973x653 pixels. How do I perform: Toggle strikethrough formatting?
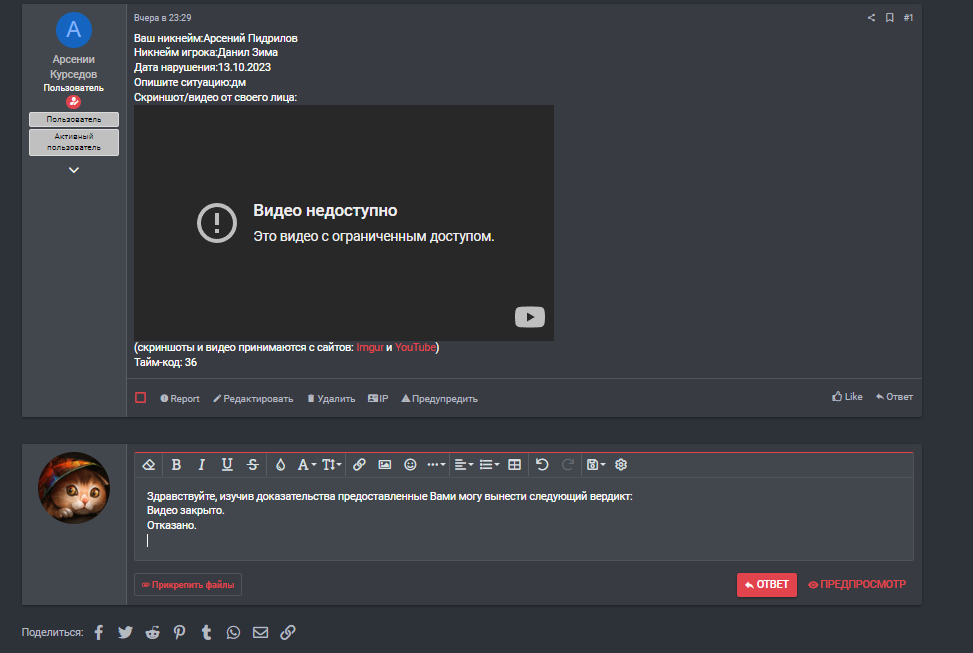click(x=253, y=464)
